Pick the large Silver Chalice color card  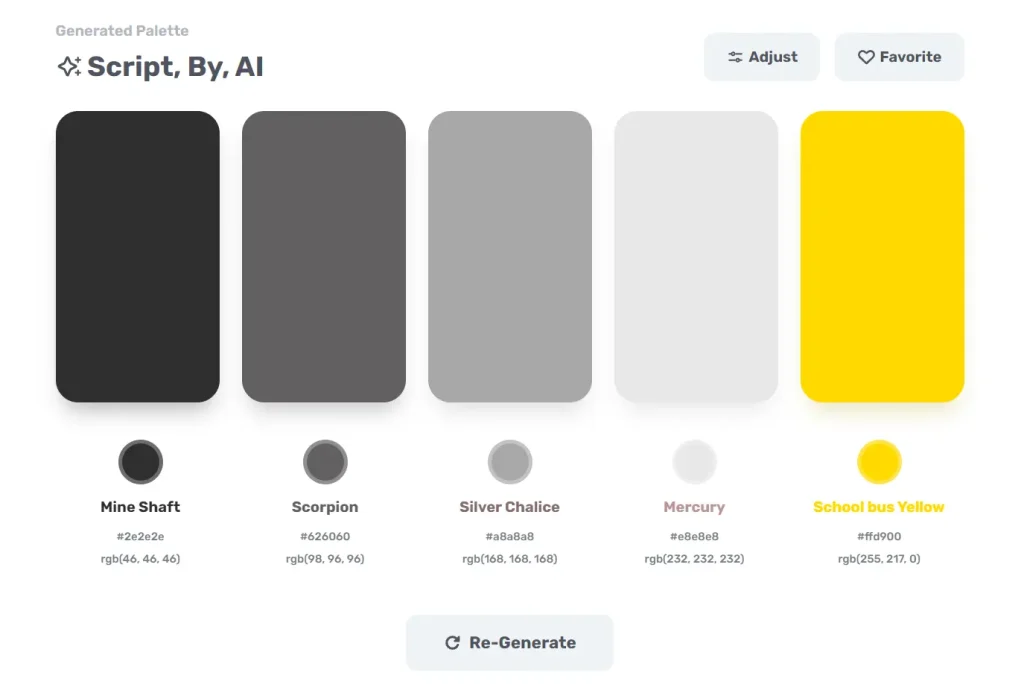510,257
